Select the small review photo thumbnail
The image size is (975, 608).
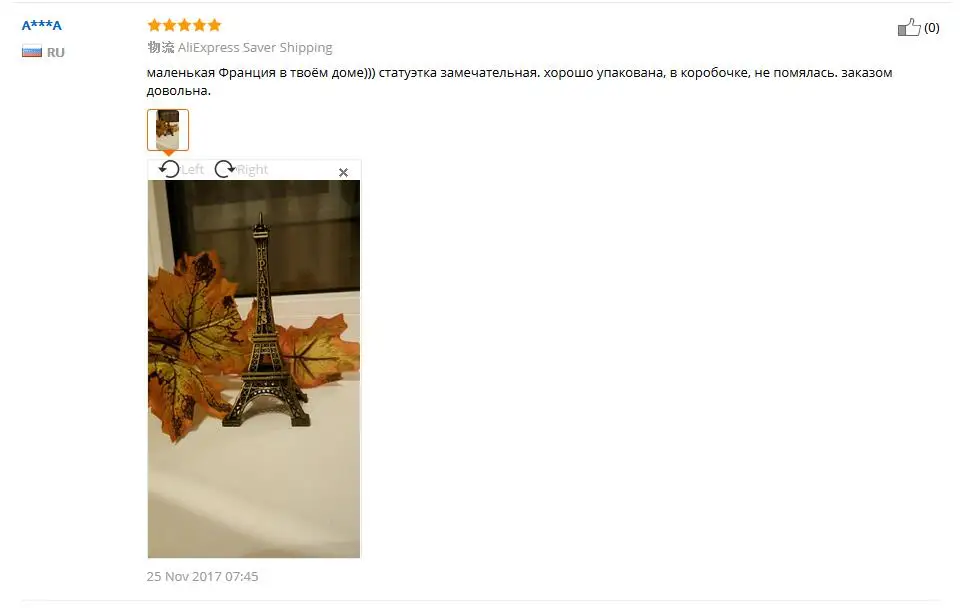pyautogui.click(x=168, y=129)
